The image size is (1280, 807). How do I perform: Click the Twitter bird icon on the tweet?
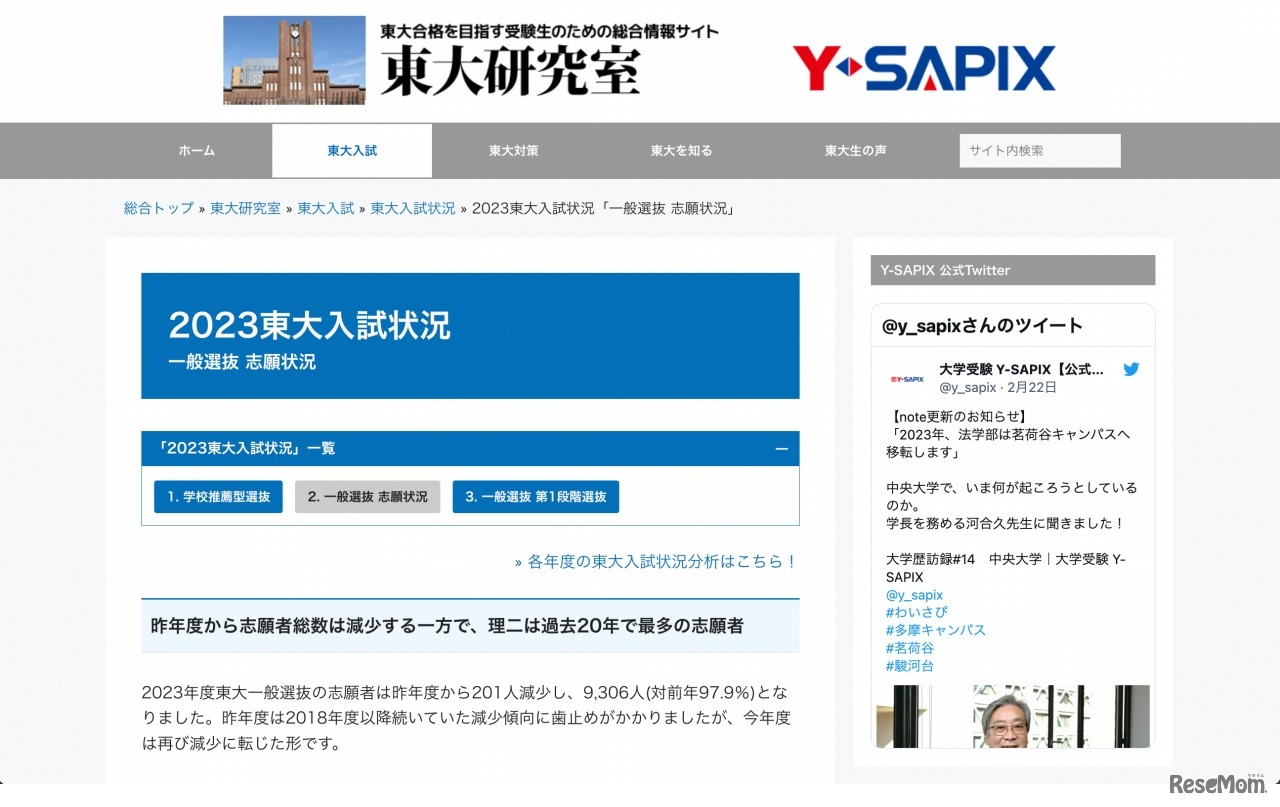[1131, 368]
